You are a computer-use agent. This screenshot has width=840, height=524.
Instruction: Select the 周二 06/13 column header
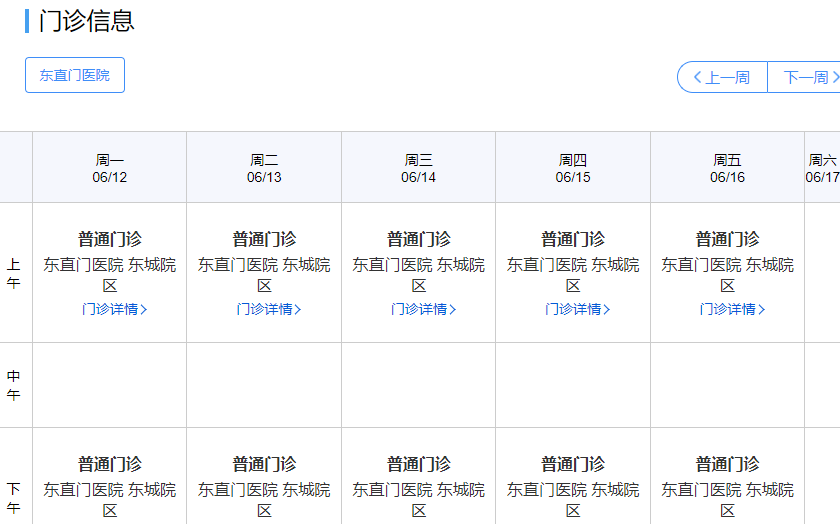(x=264, y=168)
